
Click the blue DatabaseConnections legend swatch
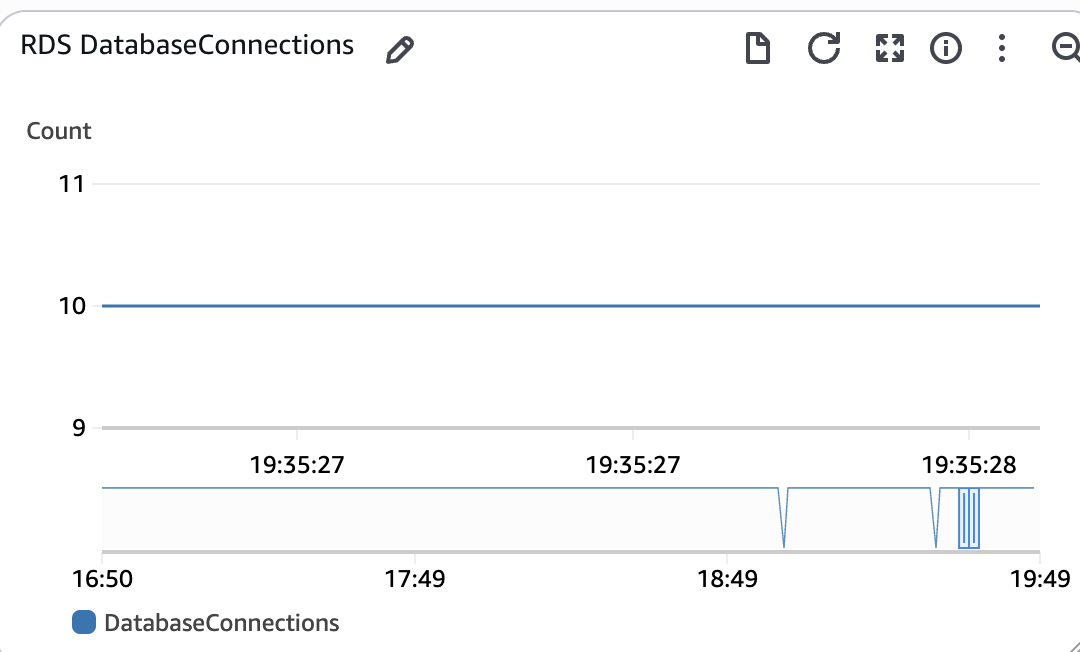point(84,622)
